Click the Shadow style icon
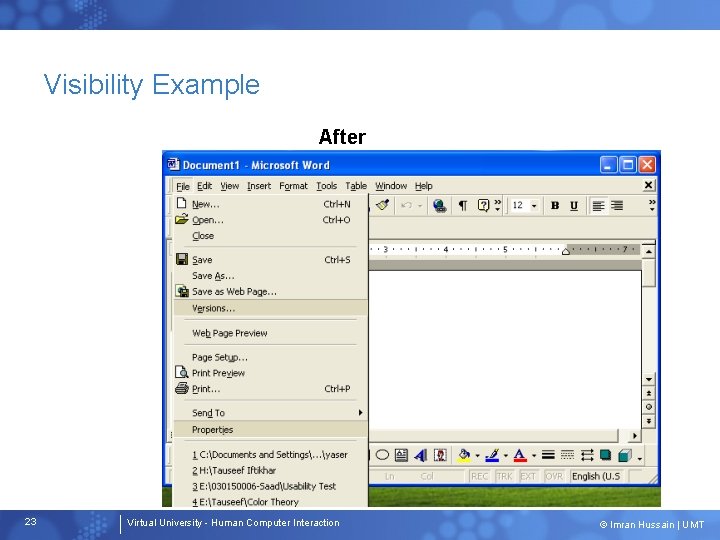 tap(606, 455)
